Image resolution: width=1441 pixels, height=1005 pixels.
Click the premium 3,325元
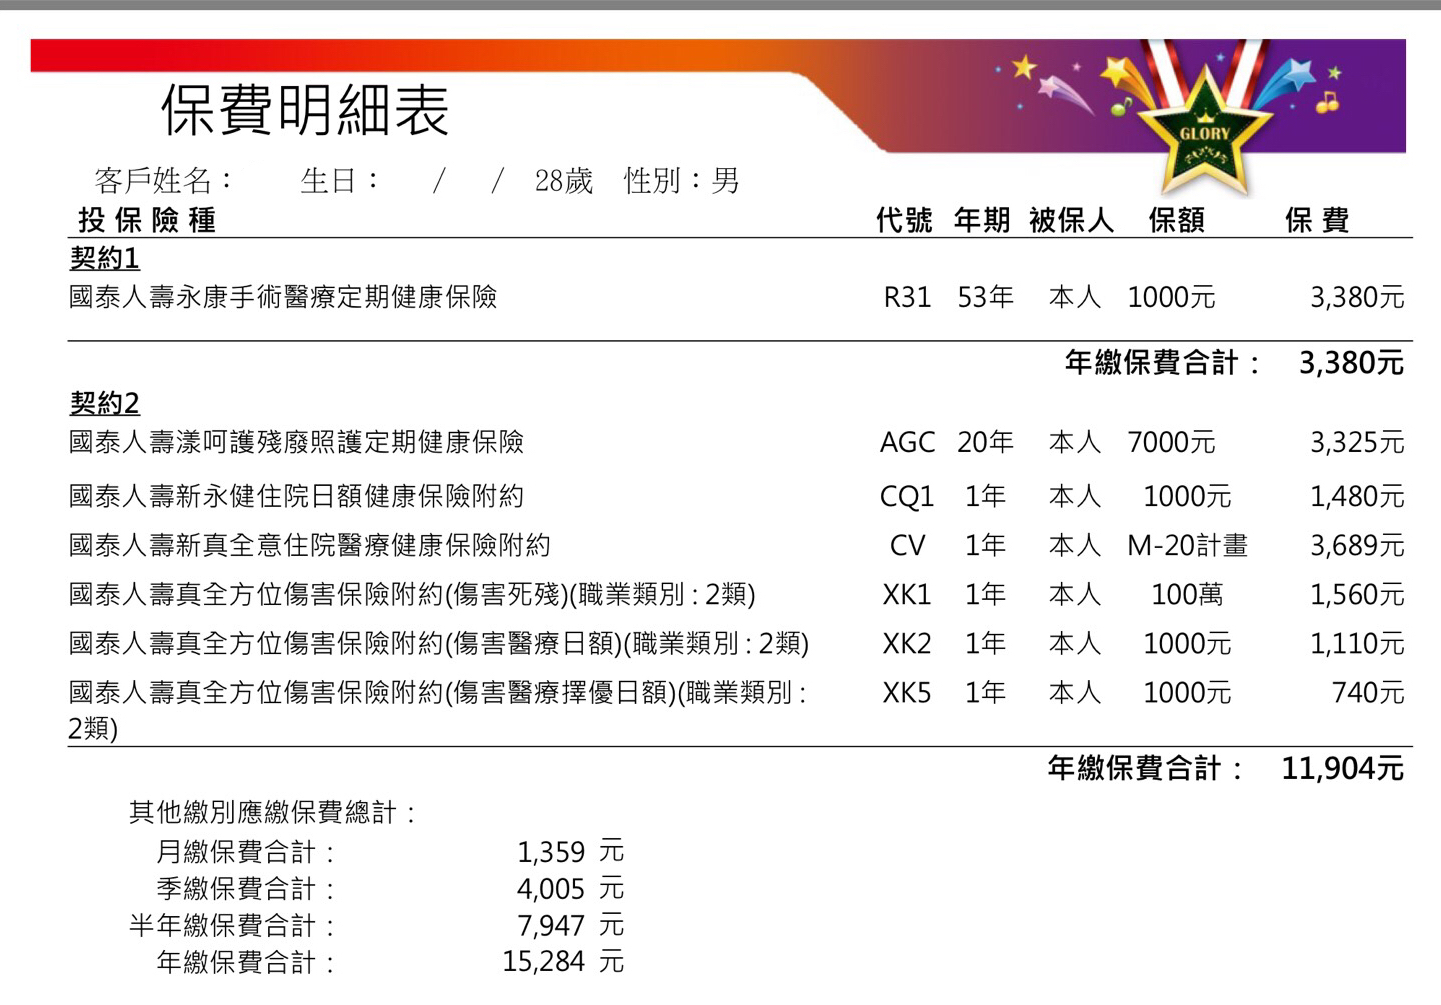[1357, 442]
